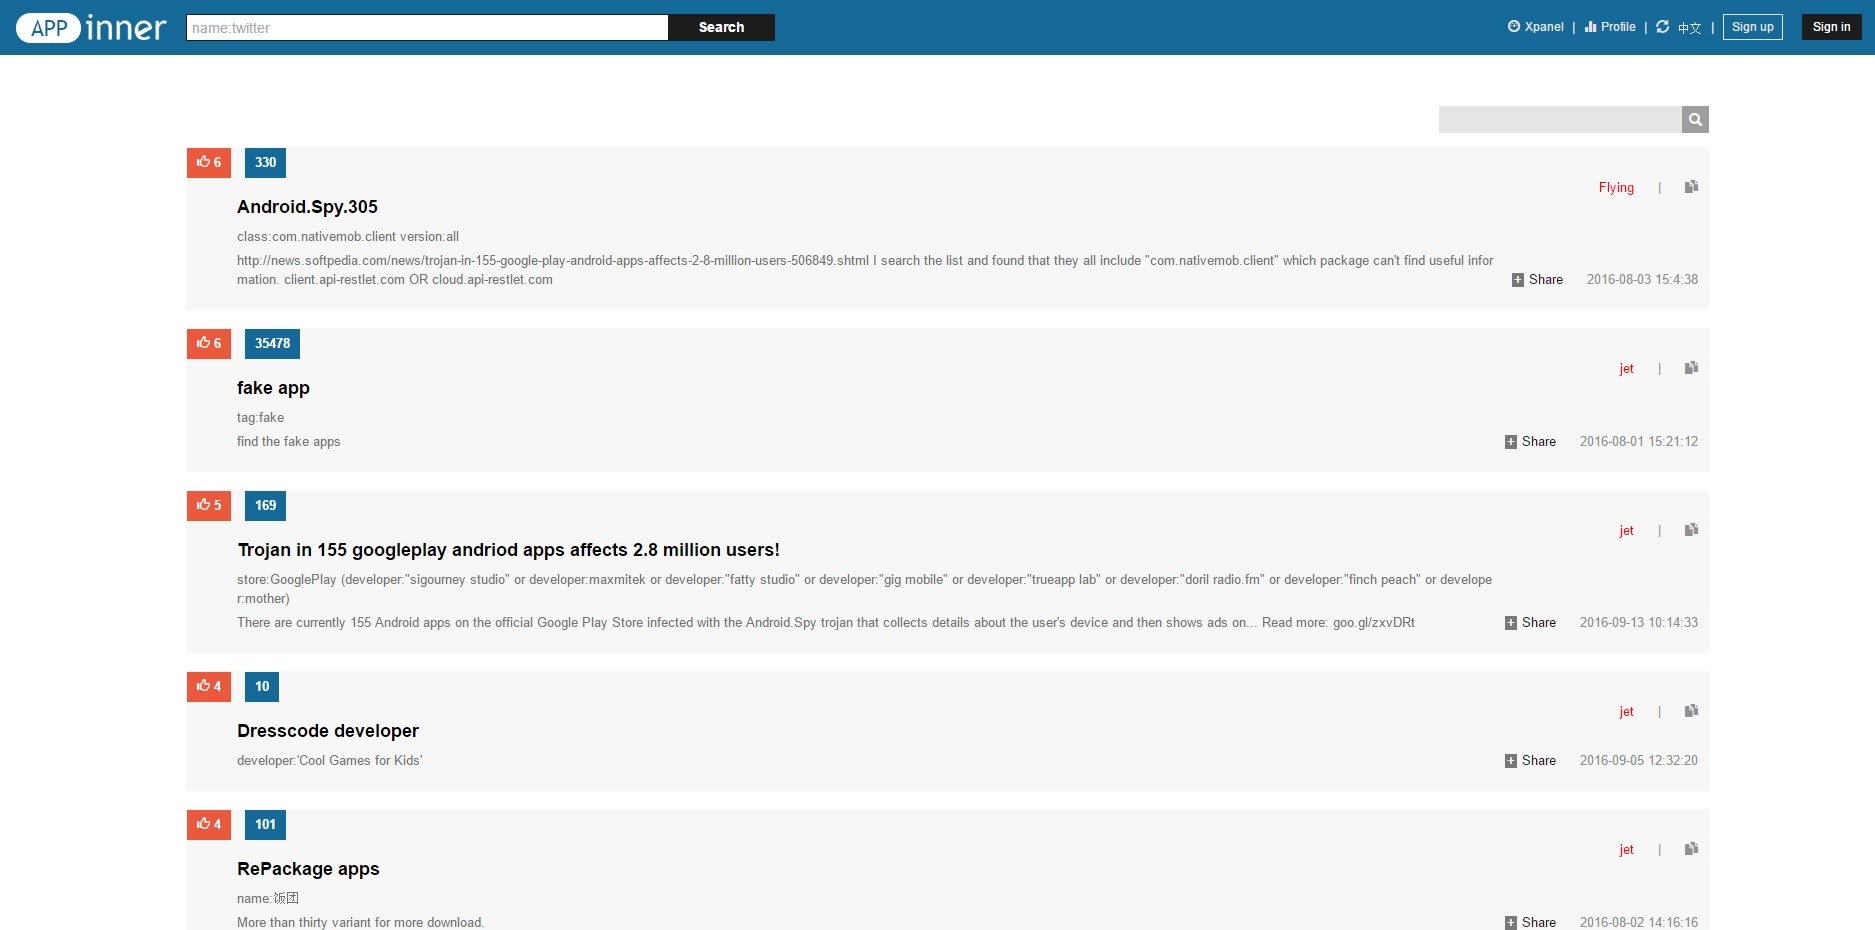
Task: Open author jet on the fake app entry
Action: click(1627, 369)
